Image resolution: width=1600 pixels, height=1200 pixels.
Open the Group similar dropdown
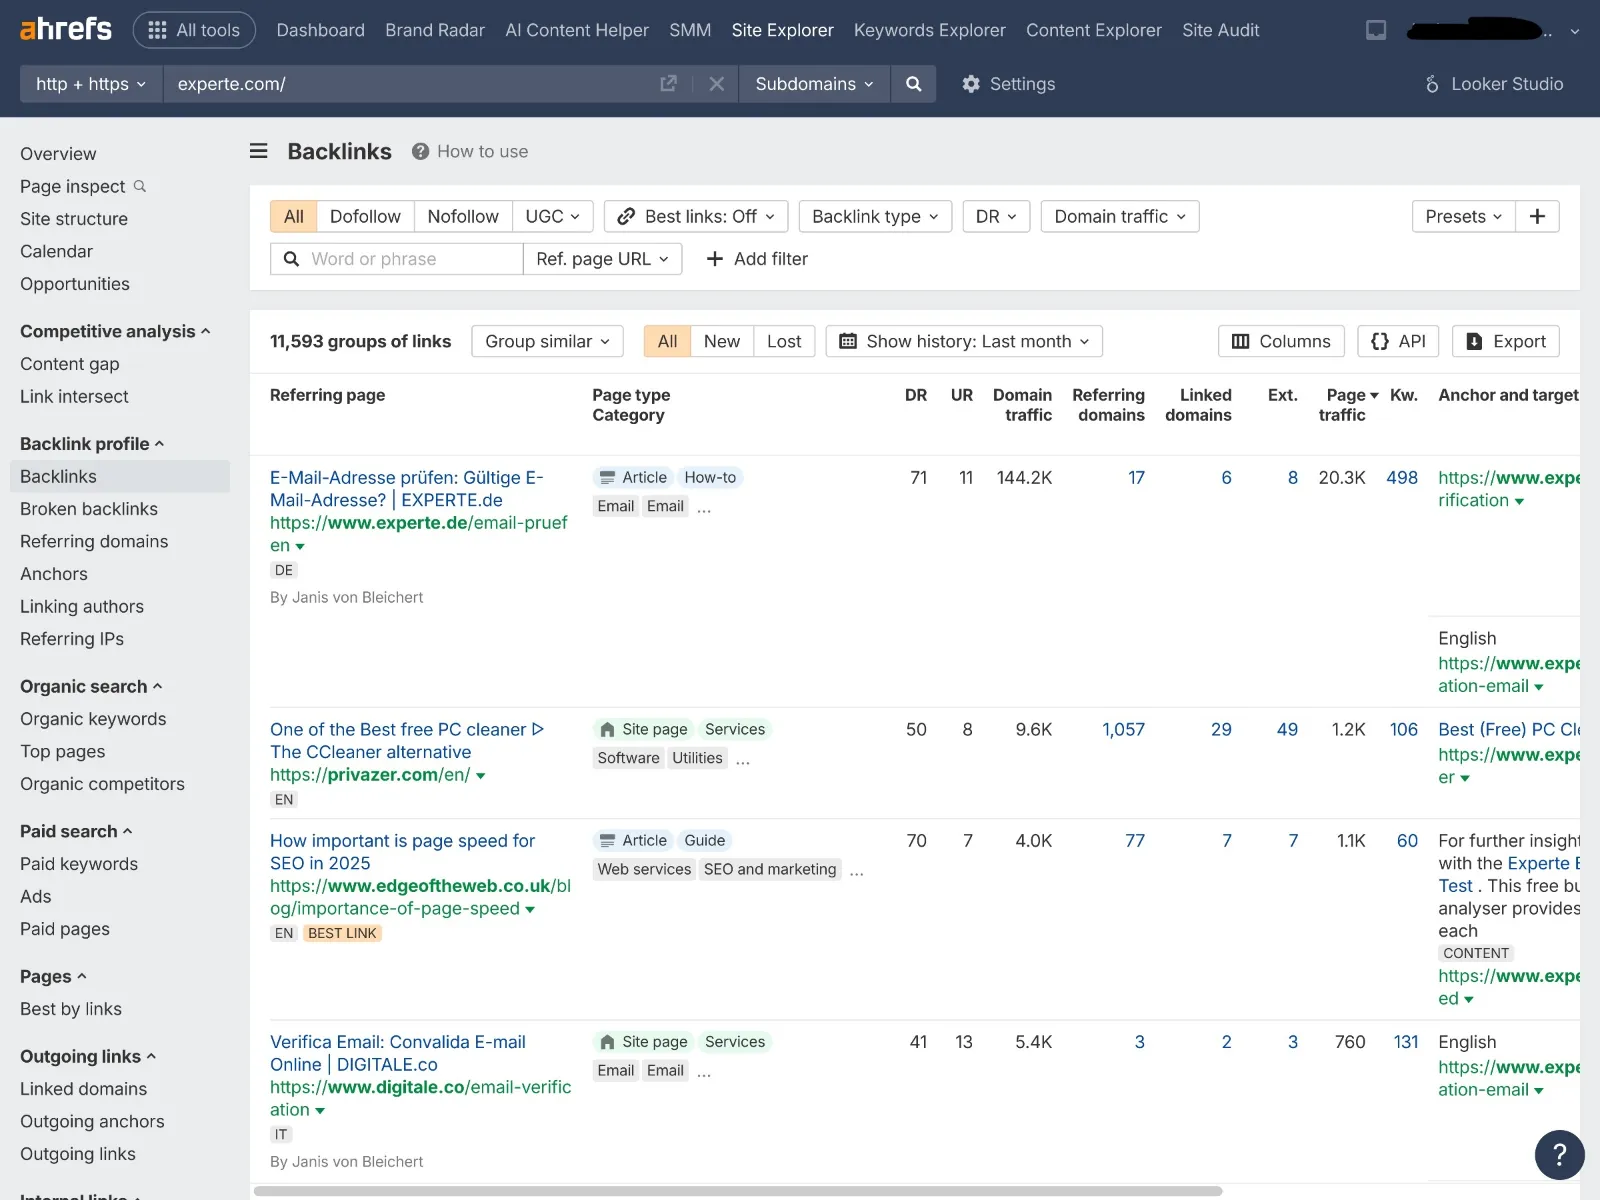(547, 341)
